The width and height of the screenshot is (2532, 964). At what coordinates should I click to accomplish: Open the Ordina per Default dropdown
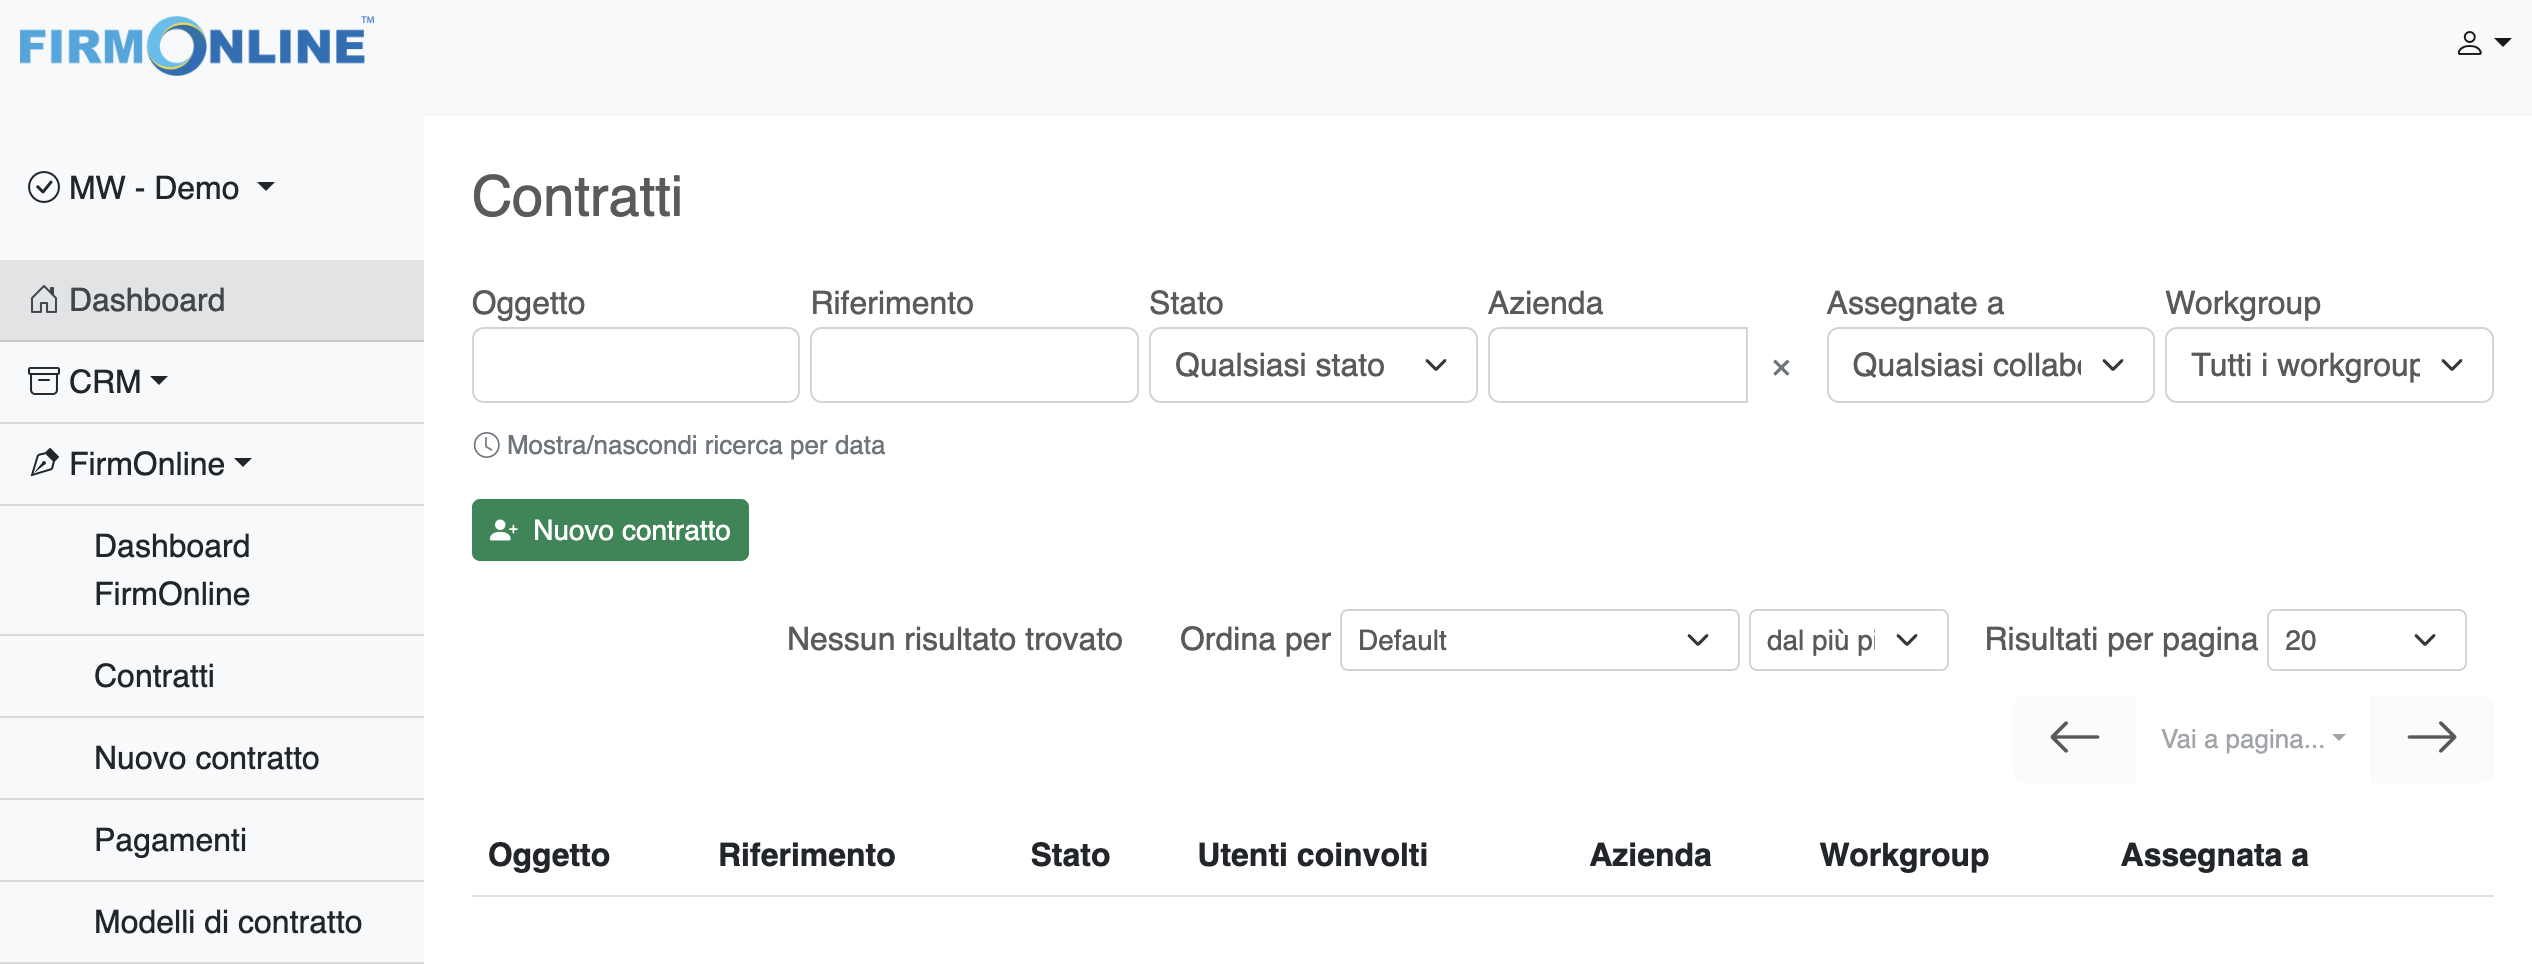[1538, 640]
